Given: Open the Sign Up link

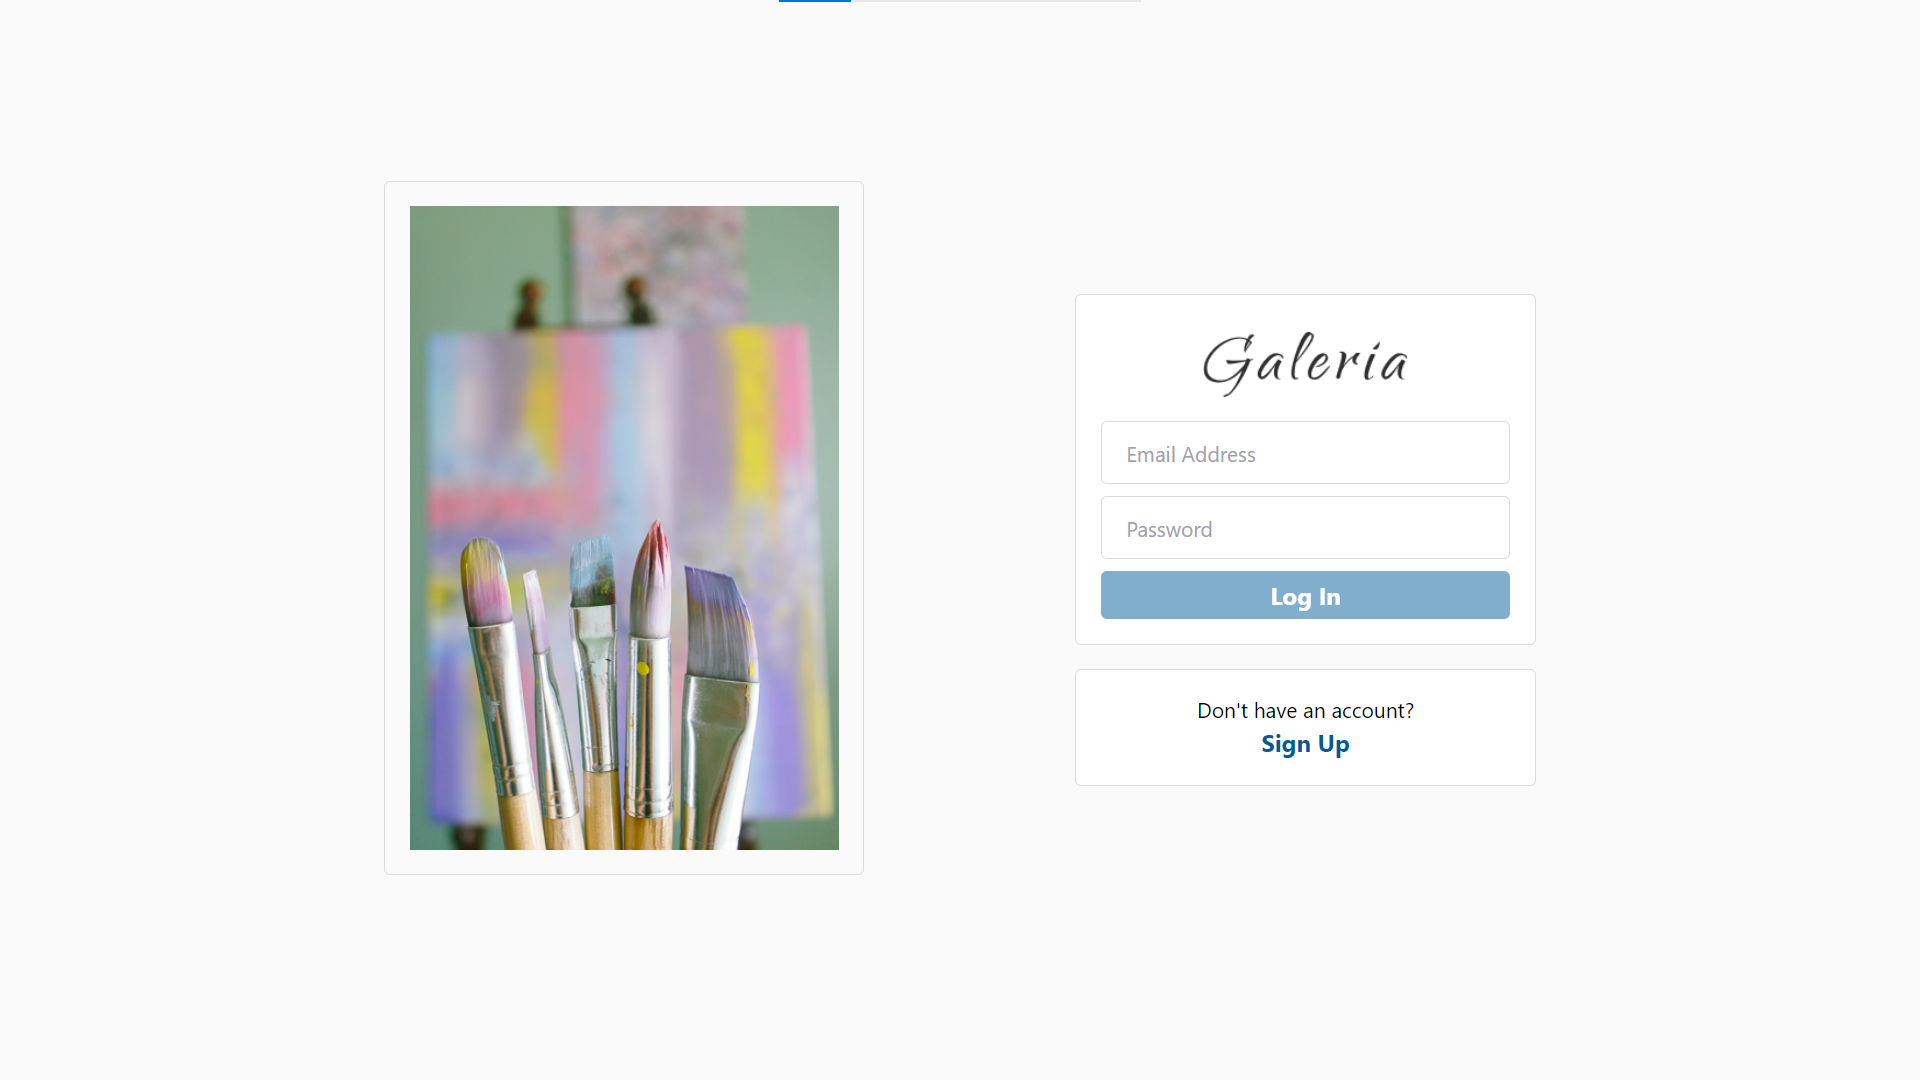Looking at the screenshot, I should coord(1305,744).
